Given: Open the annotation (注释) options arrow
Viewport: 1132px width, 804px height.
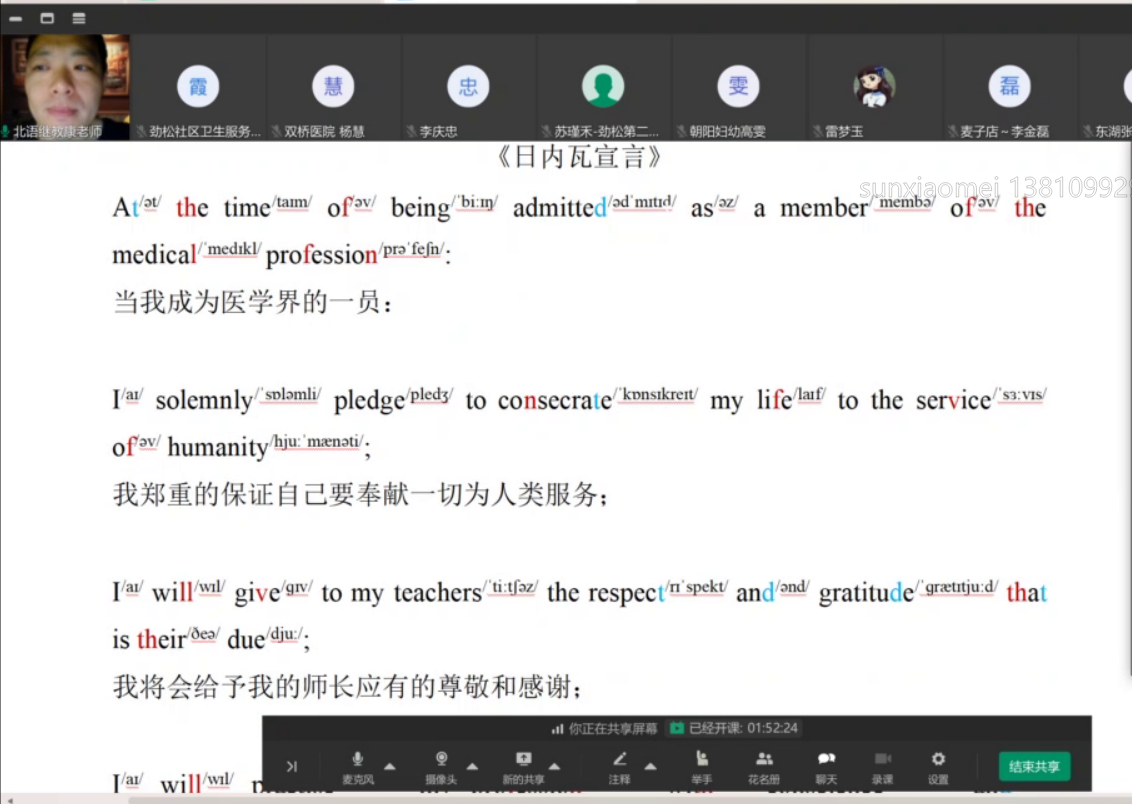Looking at the screenshot, I should 651,767.
